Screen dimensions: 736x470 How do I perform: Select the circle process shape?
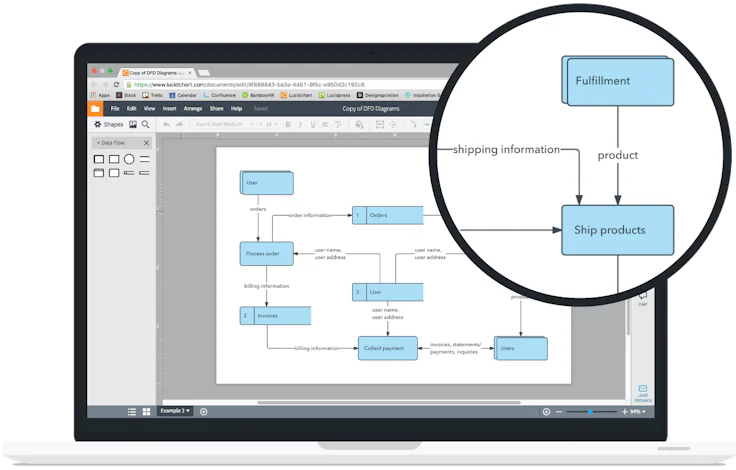129,160
